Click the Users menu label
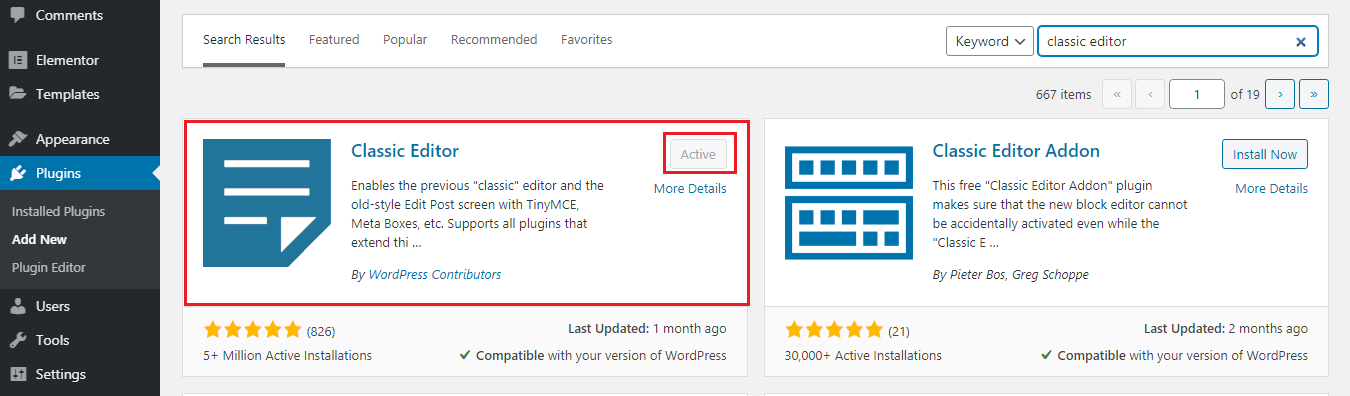 pyautogui.click(x=53, y=306)
